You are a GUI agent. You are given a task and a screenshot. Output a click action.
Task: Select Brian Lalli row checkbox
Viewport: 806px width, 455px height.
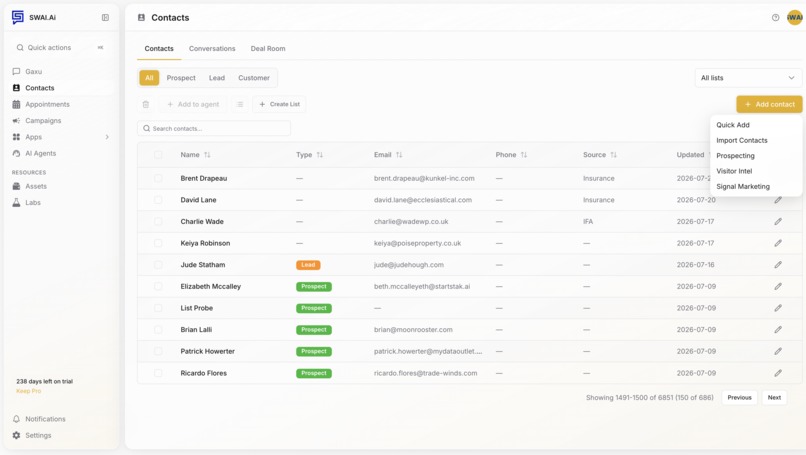tap(158, 330)
